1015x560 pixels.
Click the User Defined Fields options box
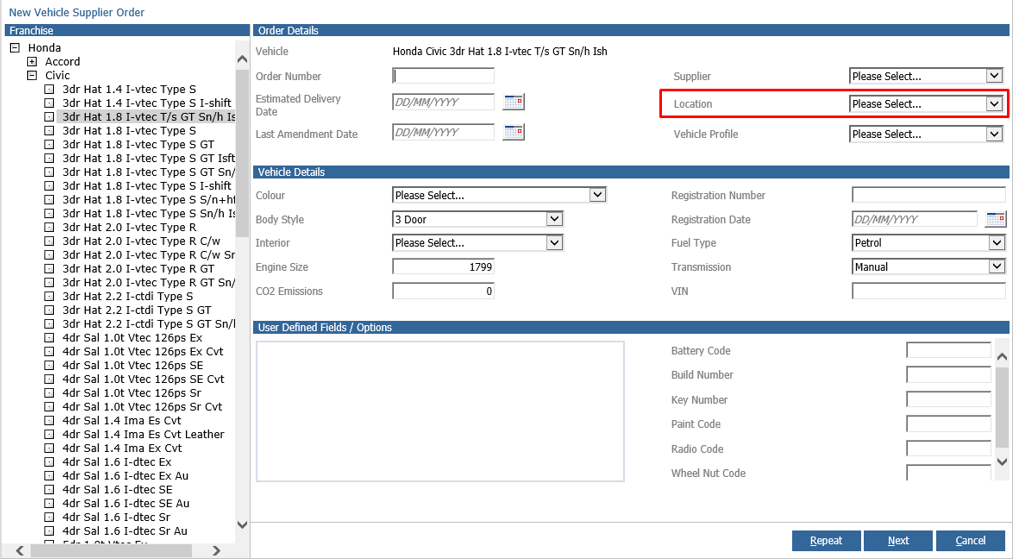tap(440, 411)
